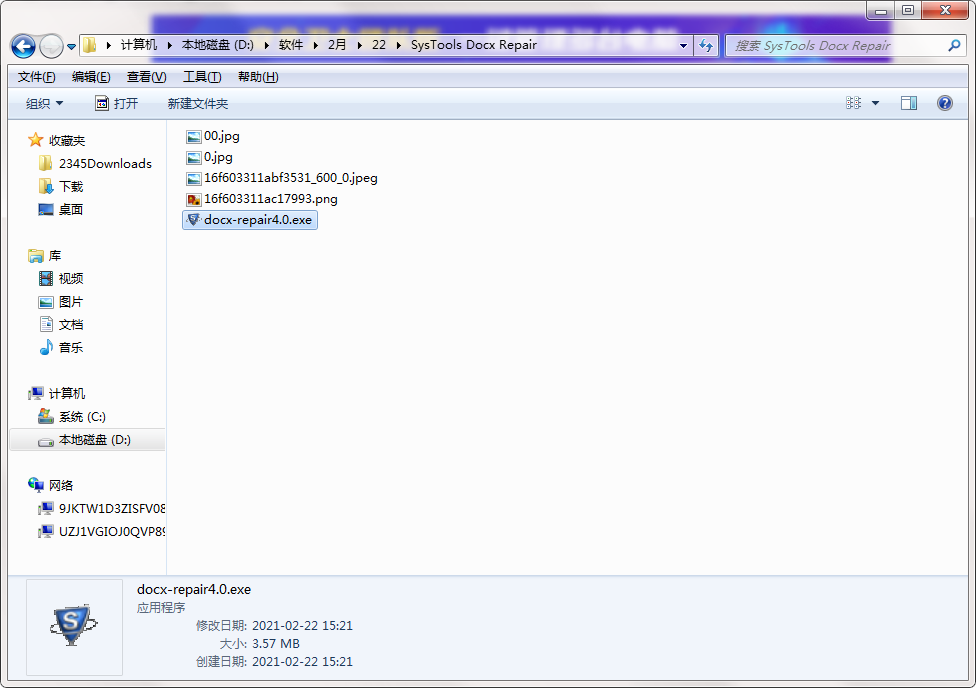Open the 帮助(H) menu

pyautogui.click(x=258, y=77)
